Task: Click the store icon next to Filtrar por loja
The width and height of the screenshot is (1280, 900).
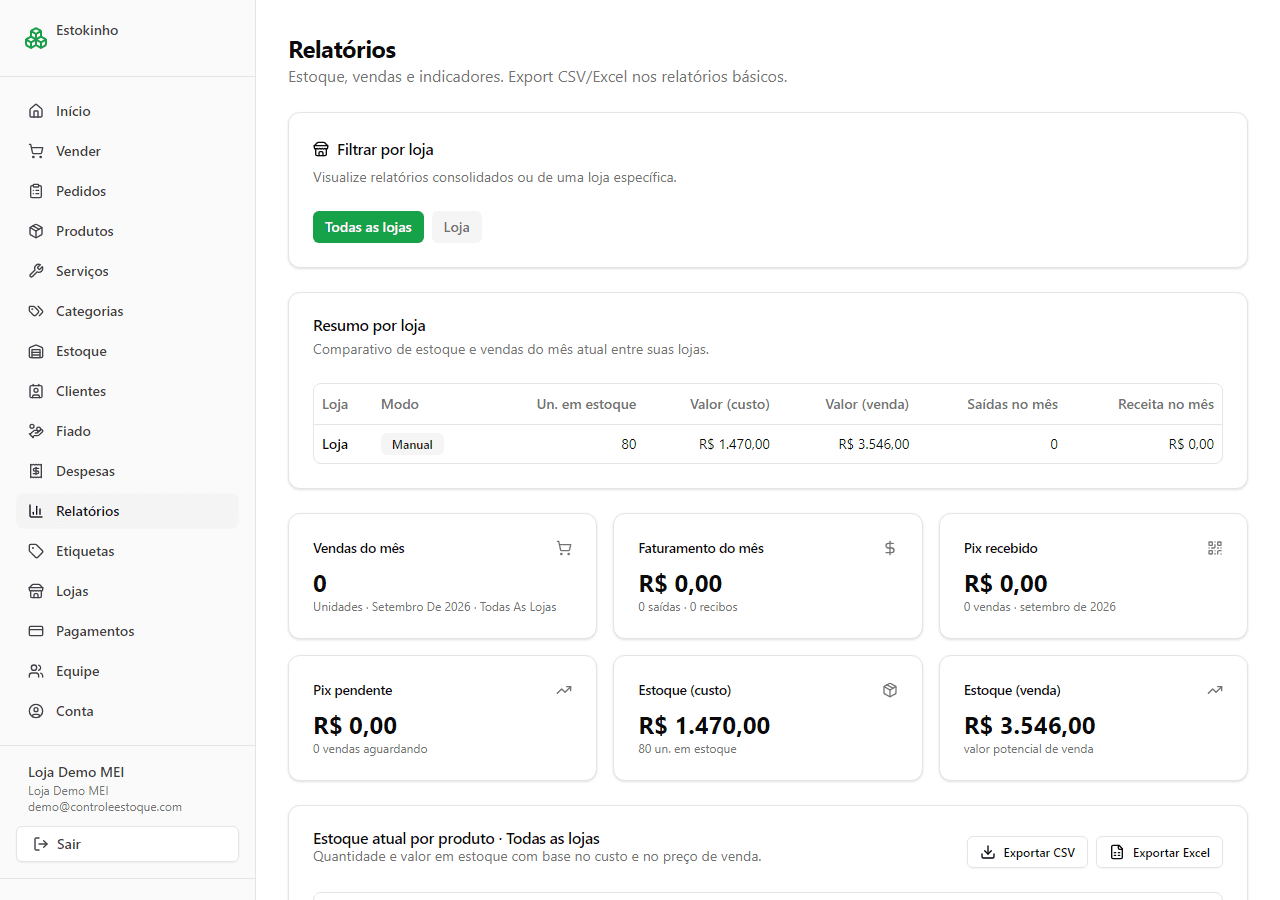Action: (x=321, y=150)
